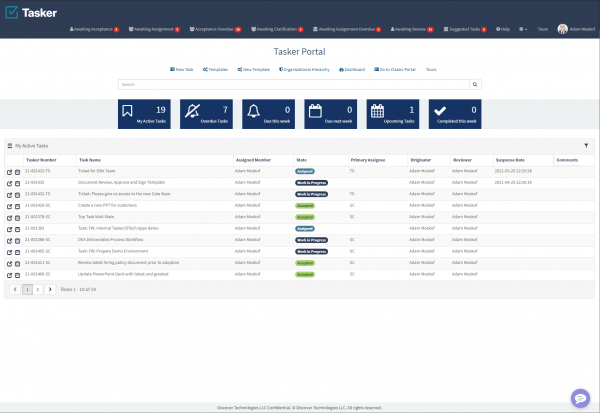Screen dimensions: 600x413
Task: Open the Review latest hiring policy task icon
Action: 10,264
